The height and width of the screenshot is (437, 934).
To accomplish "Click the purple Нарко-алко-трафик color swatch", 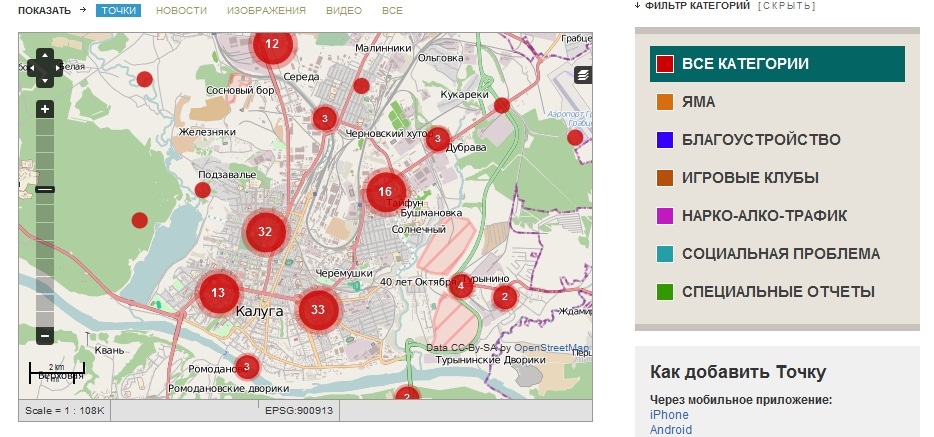I will [x=665, y=216].
